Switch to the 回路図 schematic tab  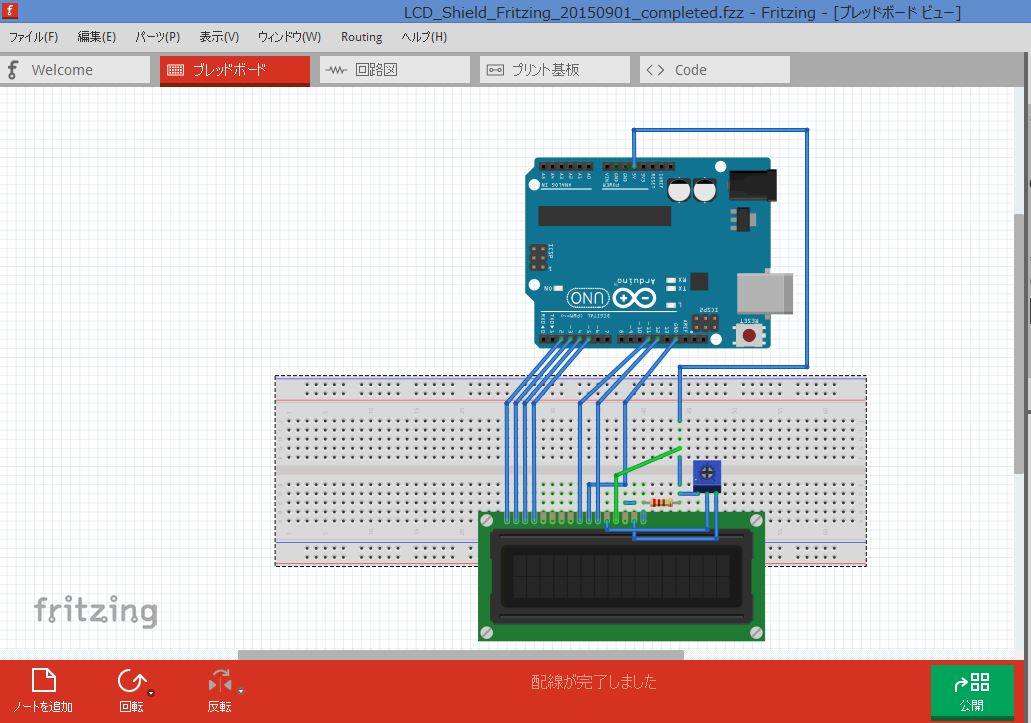click(x=394, y=70)
